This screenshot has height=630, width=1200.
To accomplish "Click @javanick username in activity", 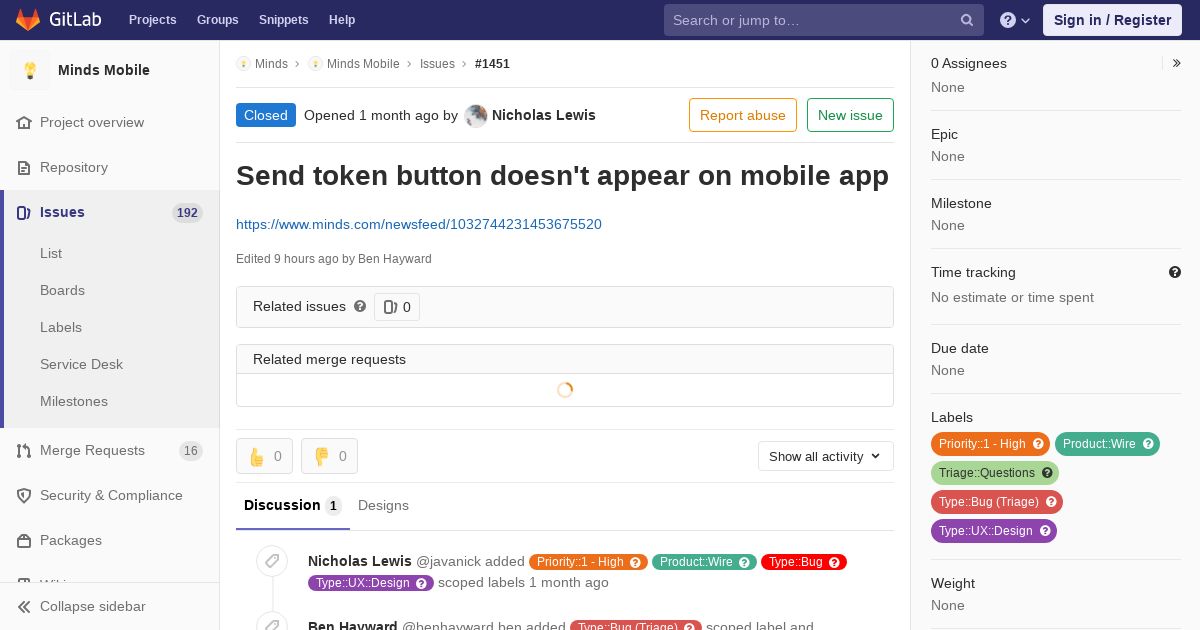I will [448, 562].
